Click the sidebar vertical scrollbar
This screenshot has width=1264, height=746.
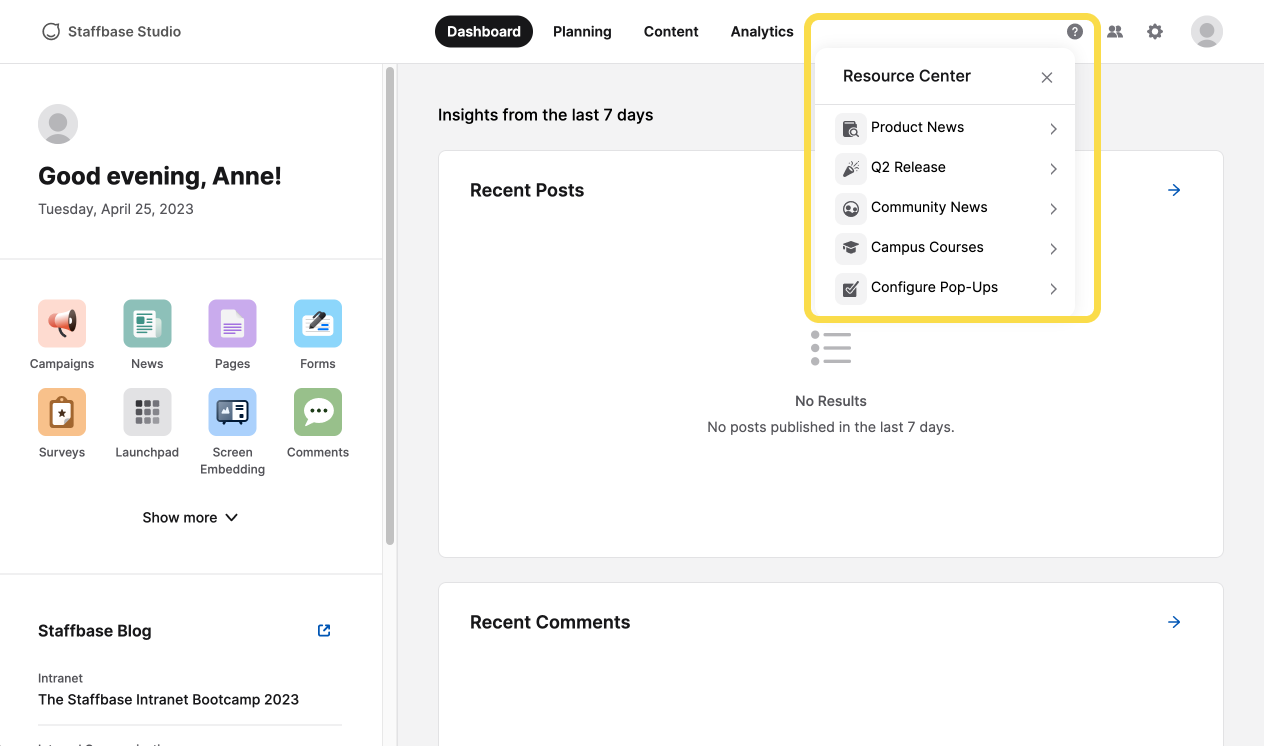[x=390, y=306]
